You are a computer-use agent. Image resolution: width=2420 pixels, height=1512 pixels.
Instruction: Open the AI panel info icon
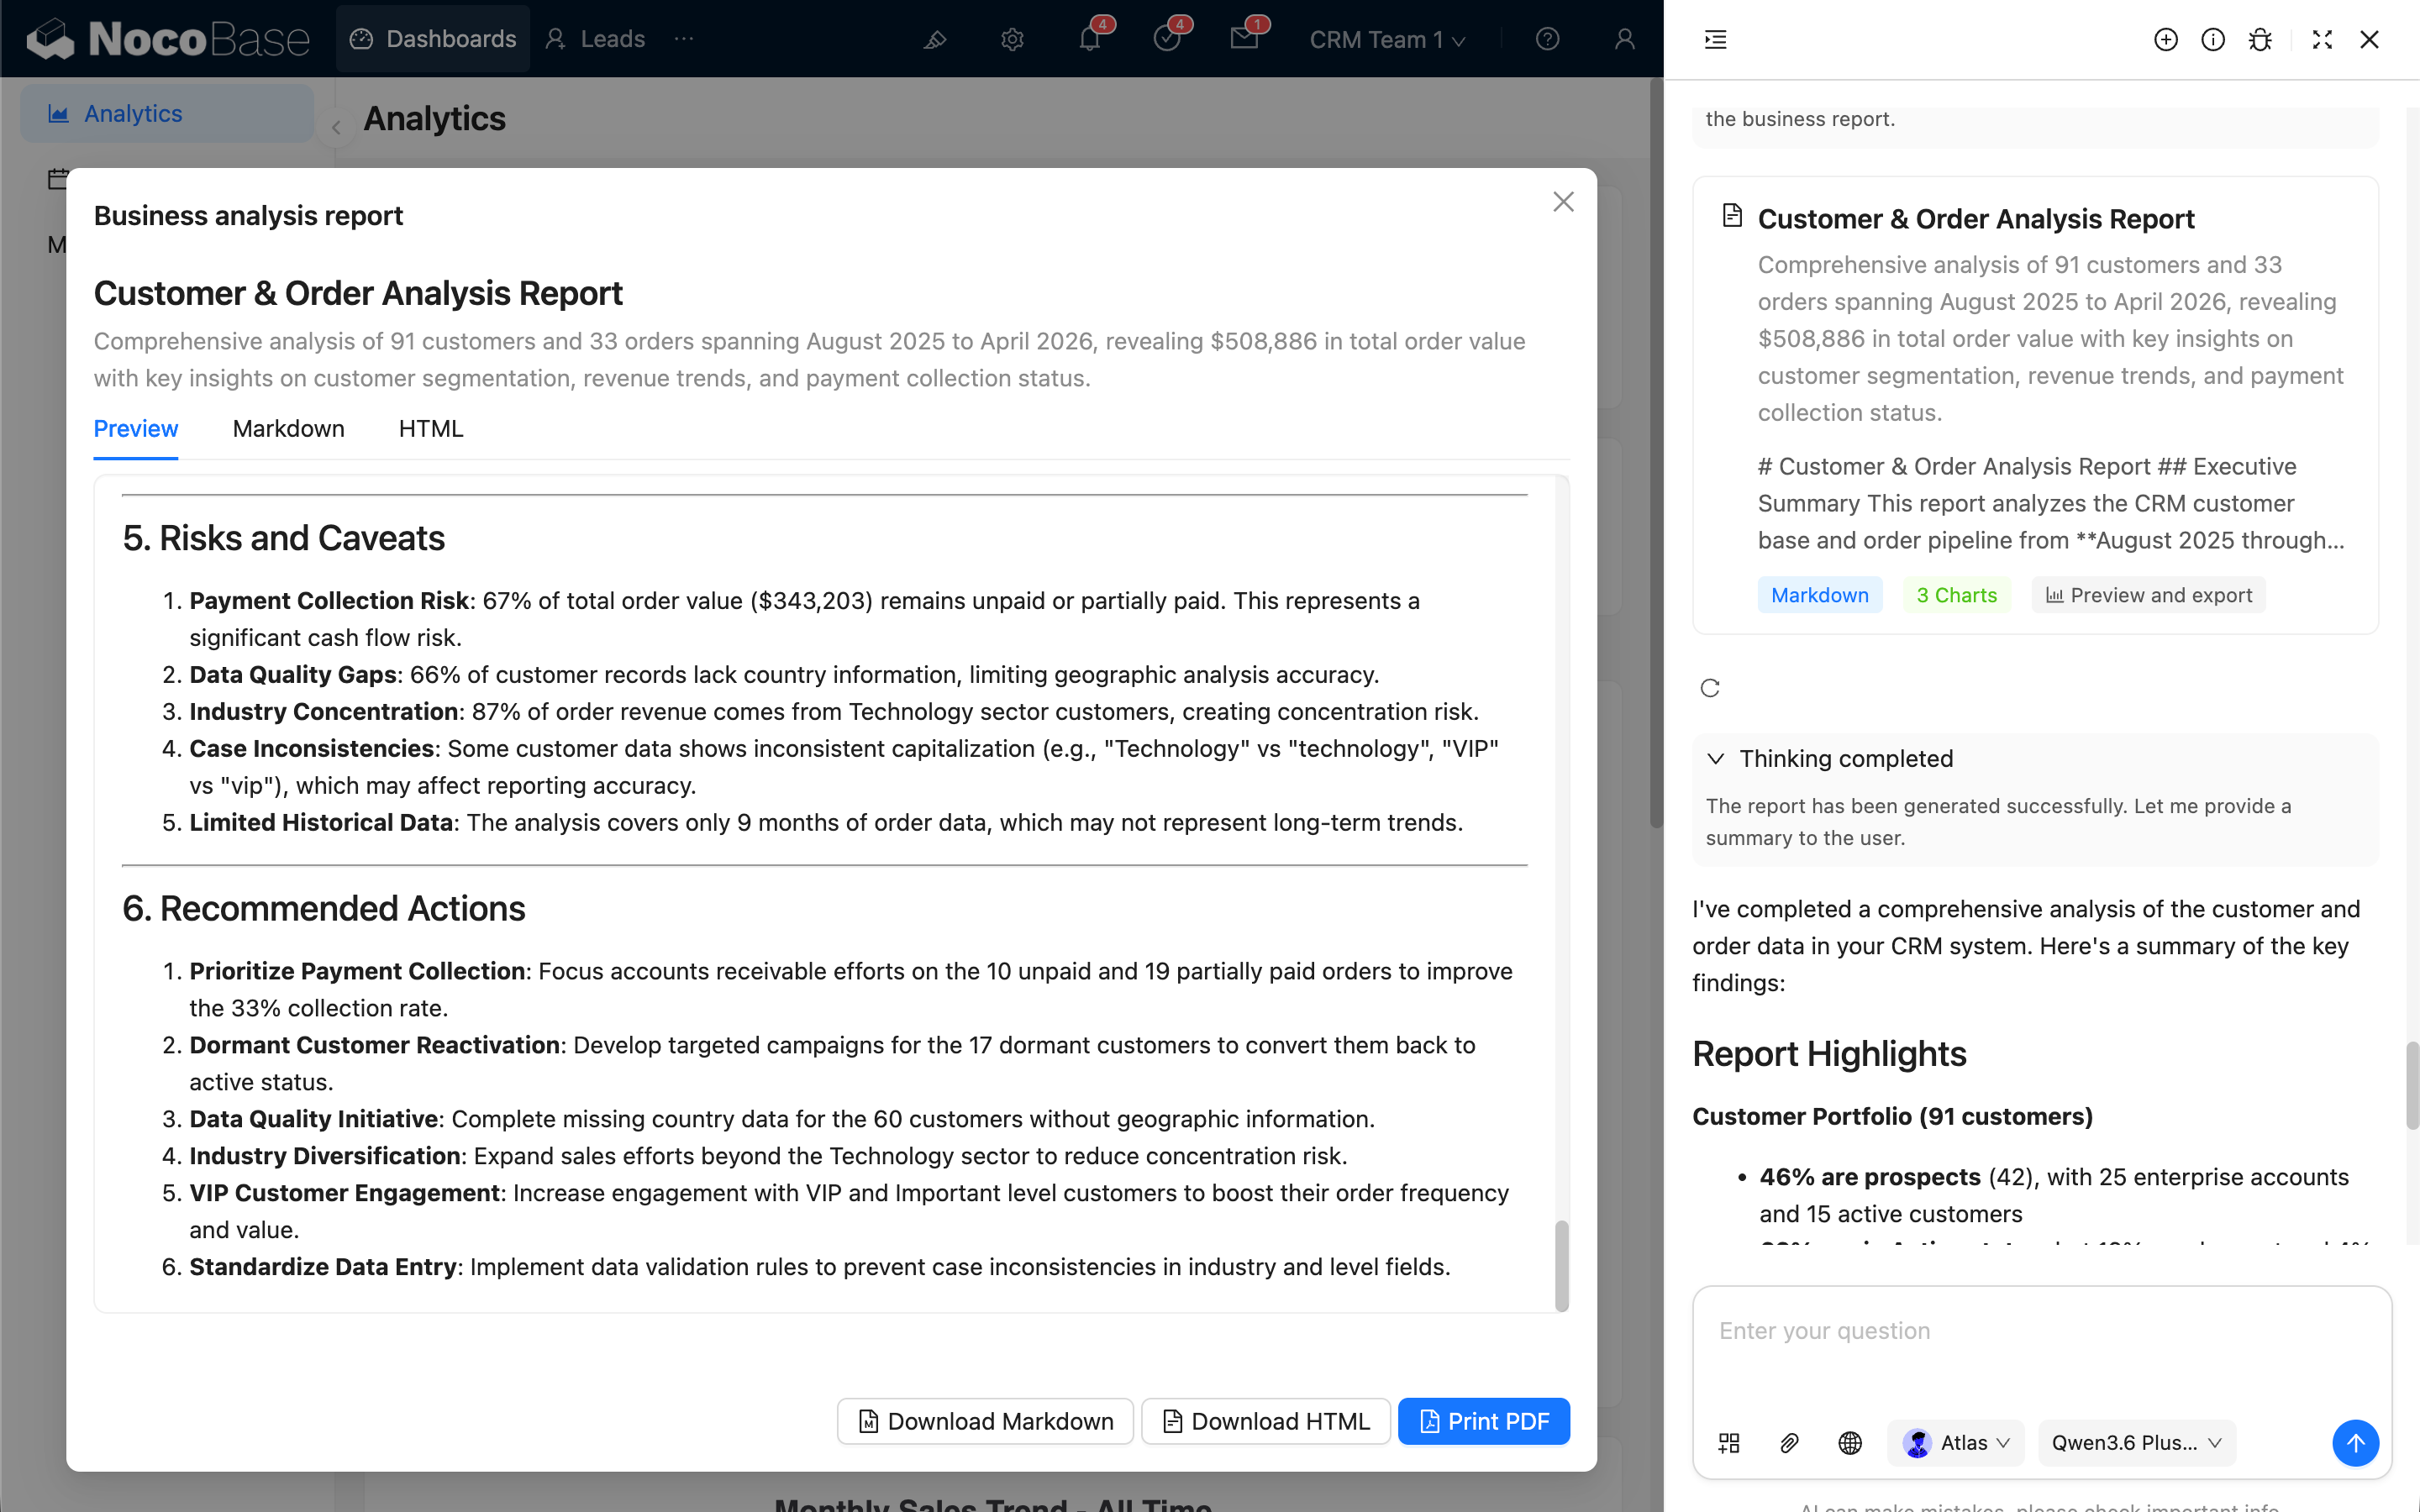(2212, 40)
